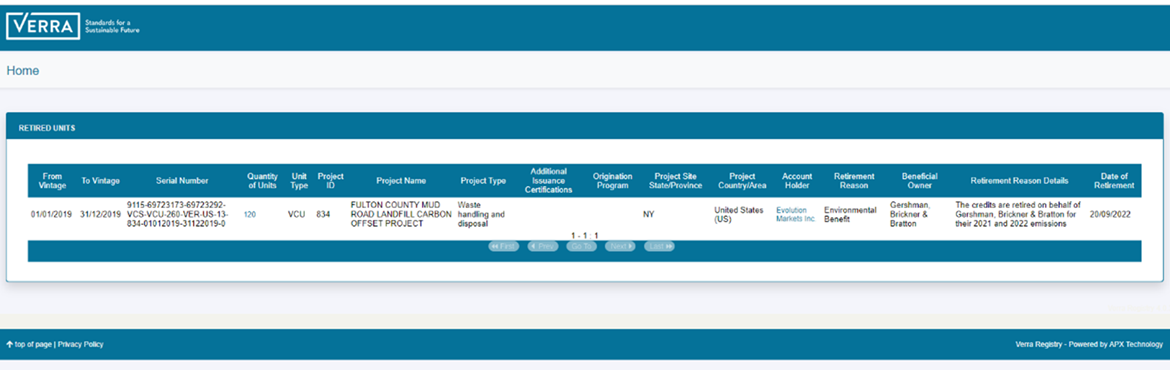This screenshot has height=370, width=1170.
Task: Click the 1 - 1 : 1 record count
Action: coord(584,236)
